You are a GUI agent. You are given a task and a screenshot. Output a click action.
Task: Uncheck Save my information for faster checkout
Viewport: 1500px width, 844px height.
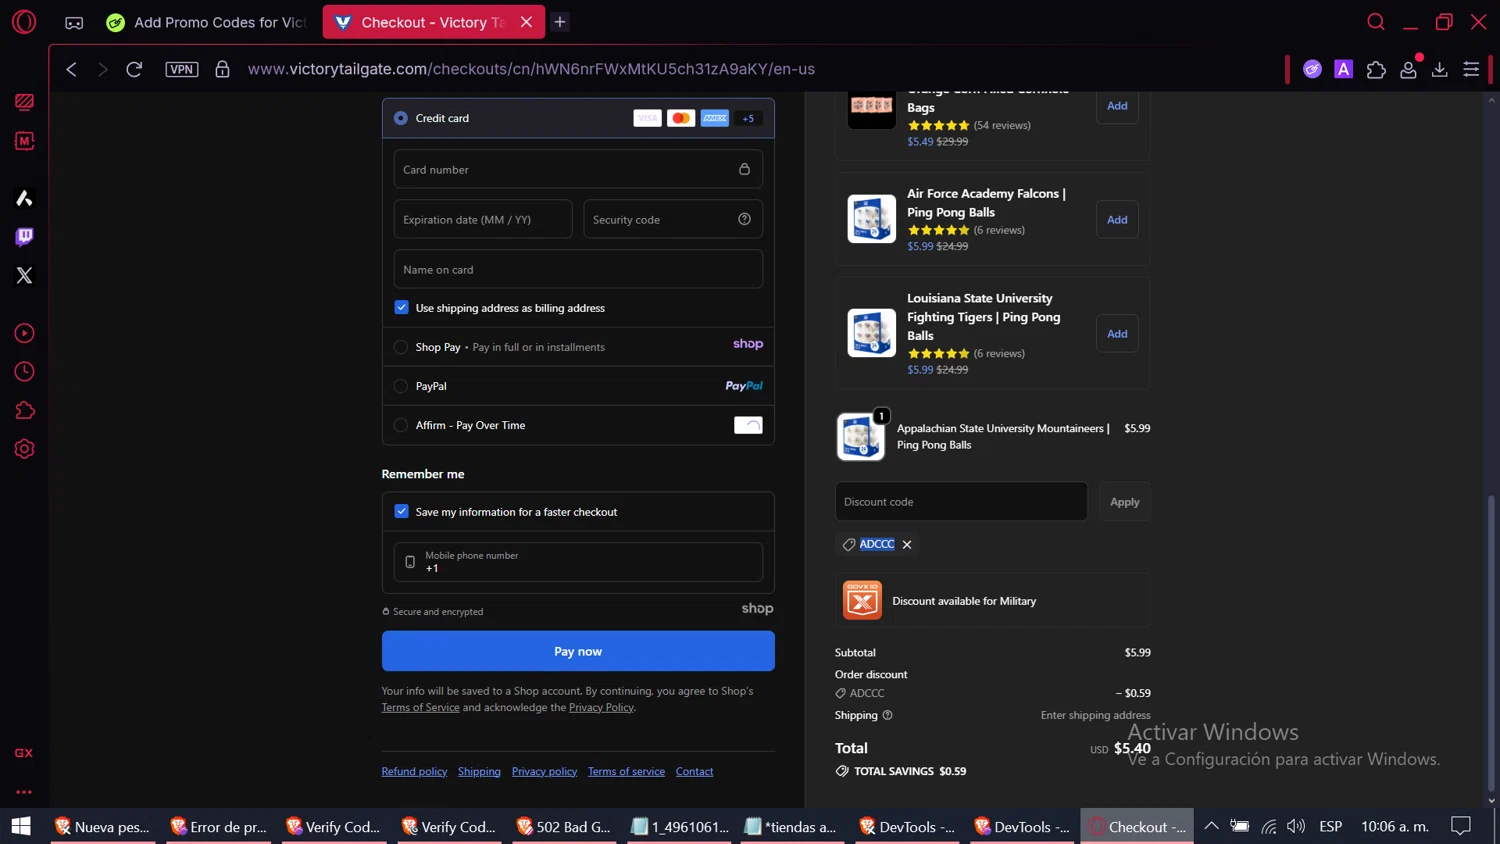click(x=401, y=511)
